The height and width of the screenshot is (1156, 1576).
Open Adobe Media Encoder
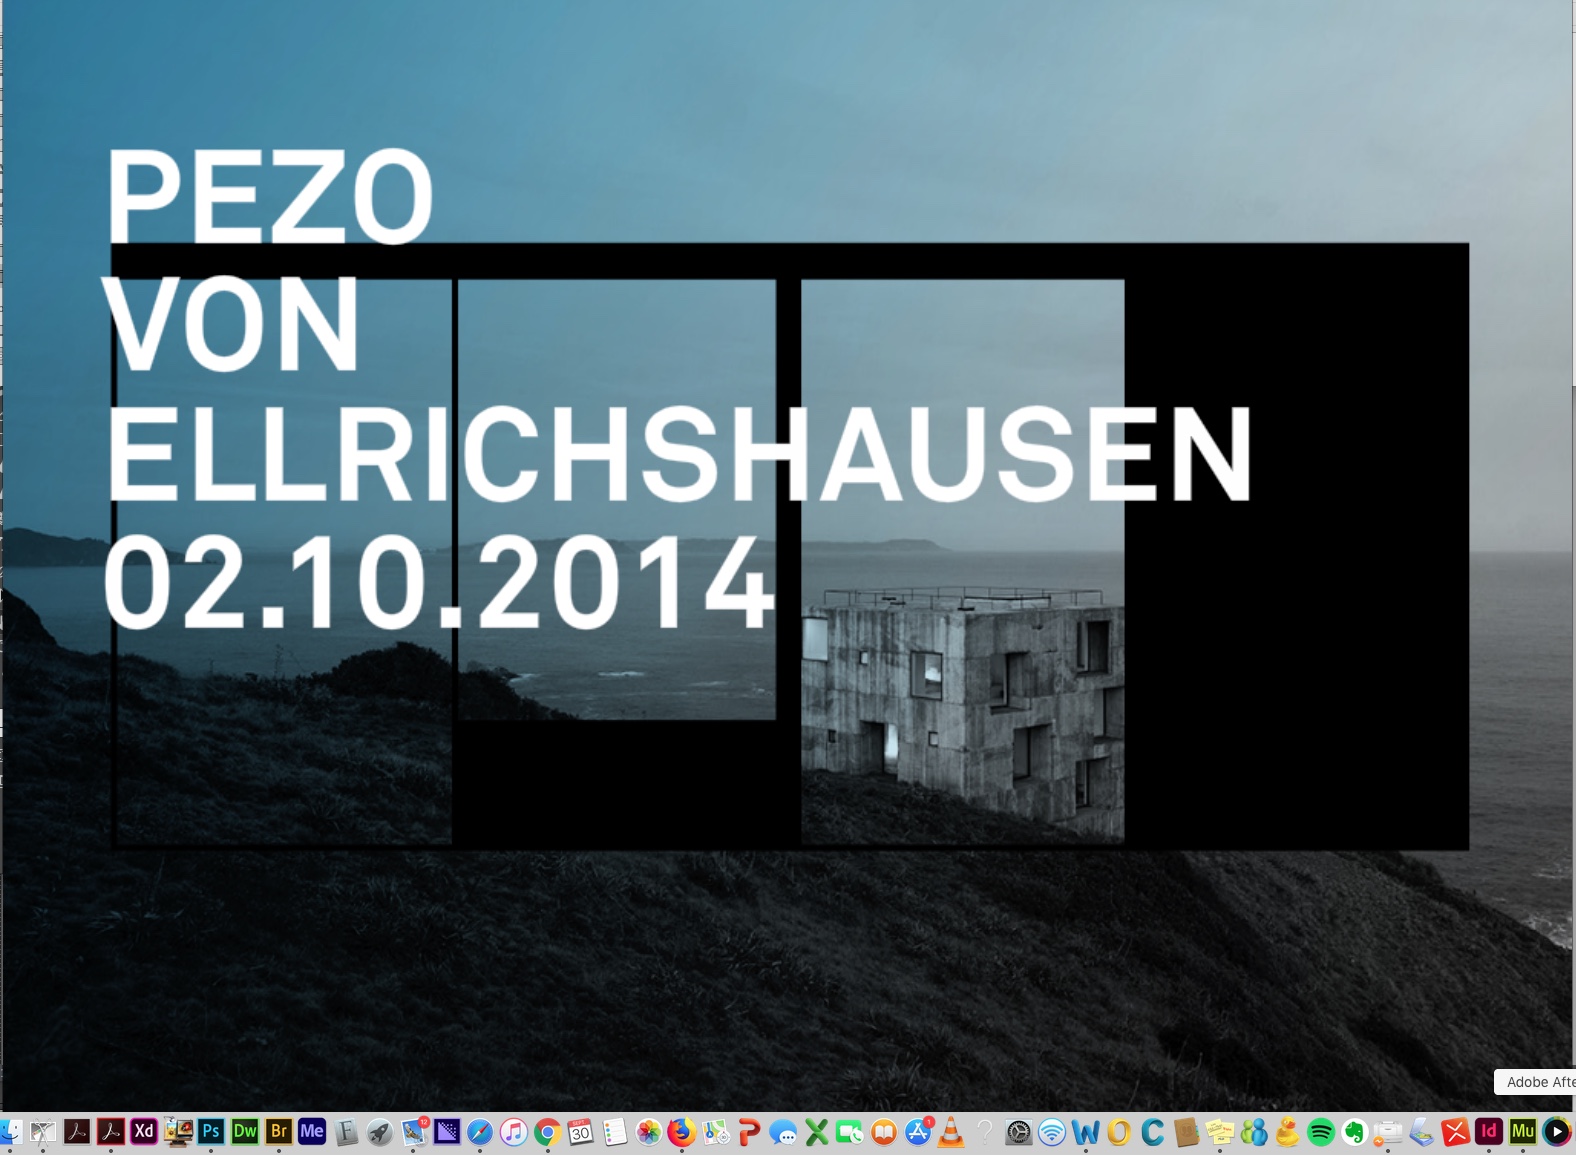click(x=312, y=1131)
